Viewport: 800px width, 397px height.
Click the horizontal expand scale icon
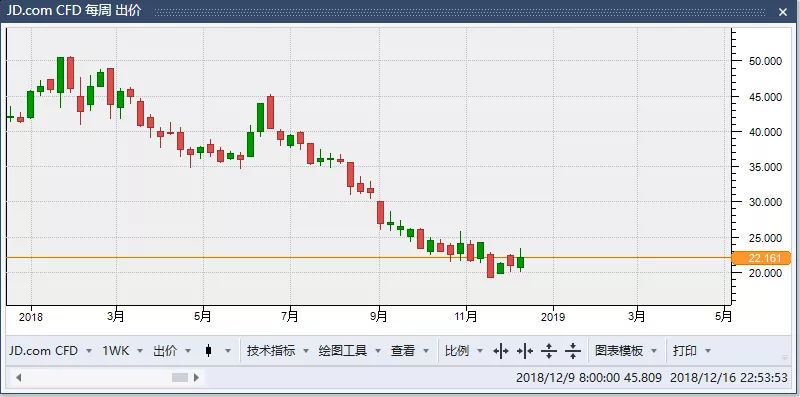(501, 351)
